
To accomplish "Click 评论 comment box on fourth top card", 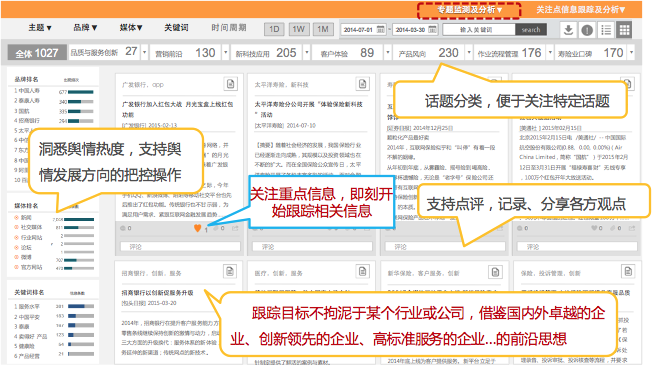I will click(x=578, y=246).
